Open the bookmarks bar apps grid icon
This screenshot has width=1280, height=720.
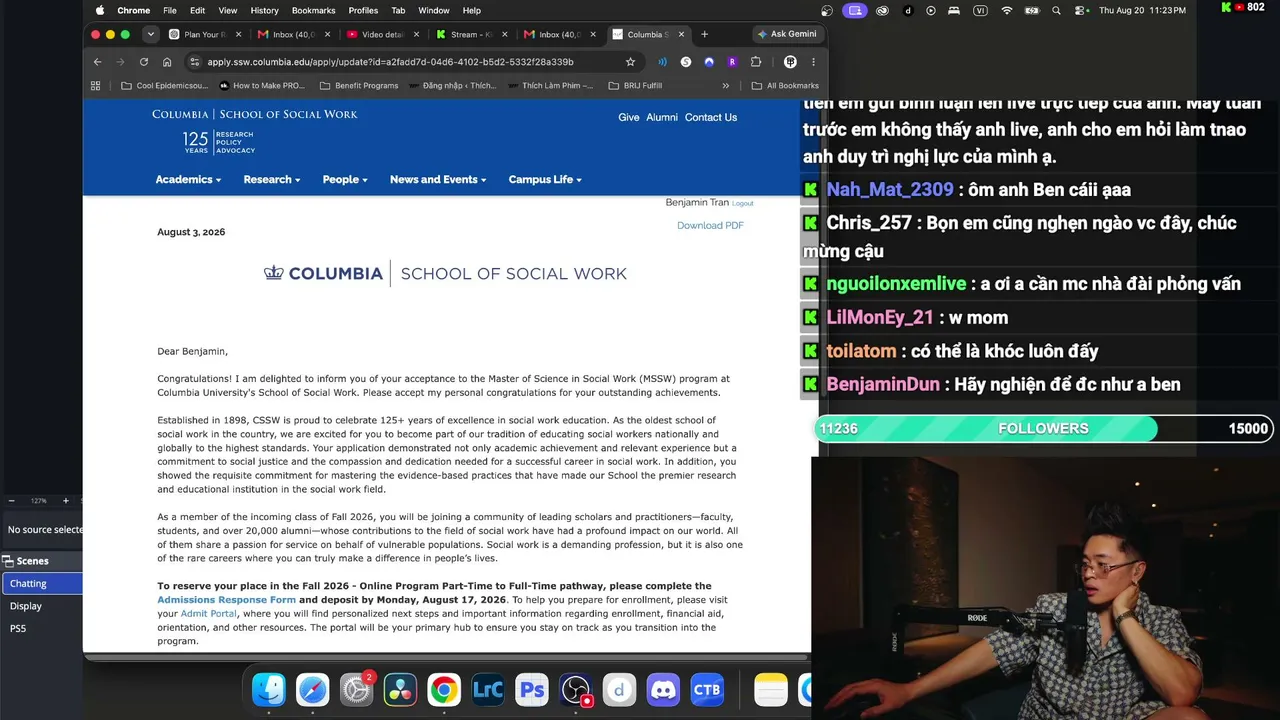95,86
